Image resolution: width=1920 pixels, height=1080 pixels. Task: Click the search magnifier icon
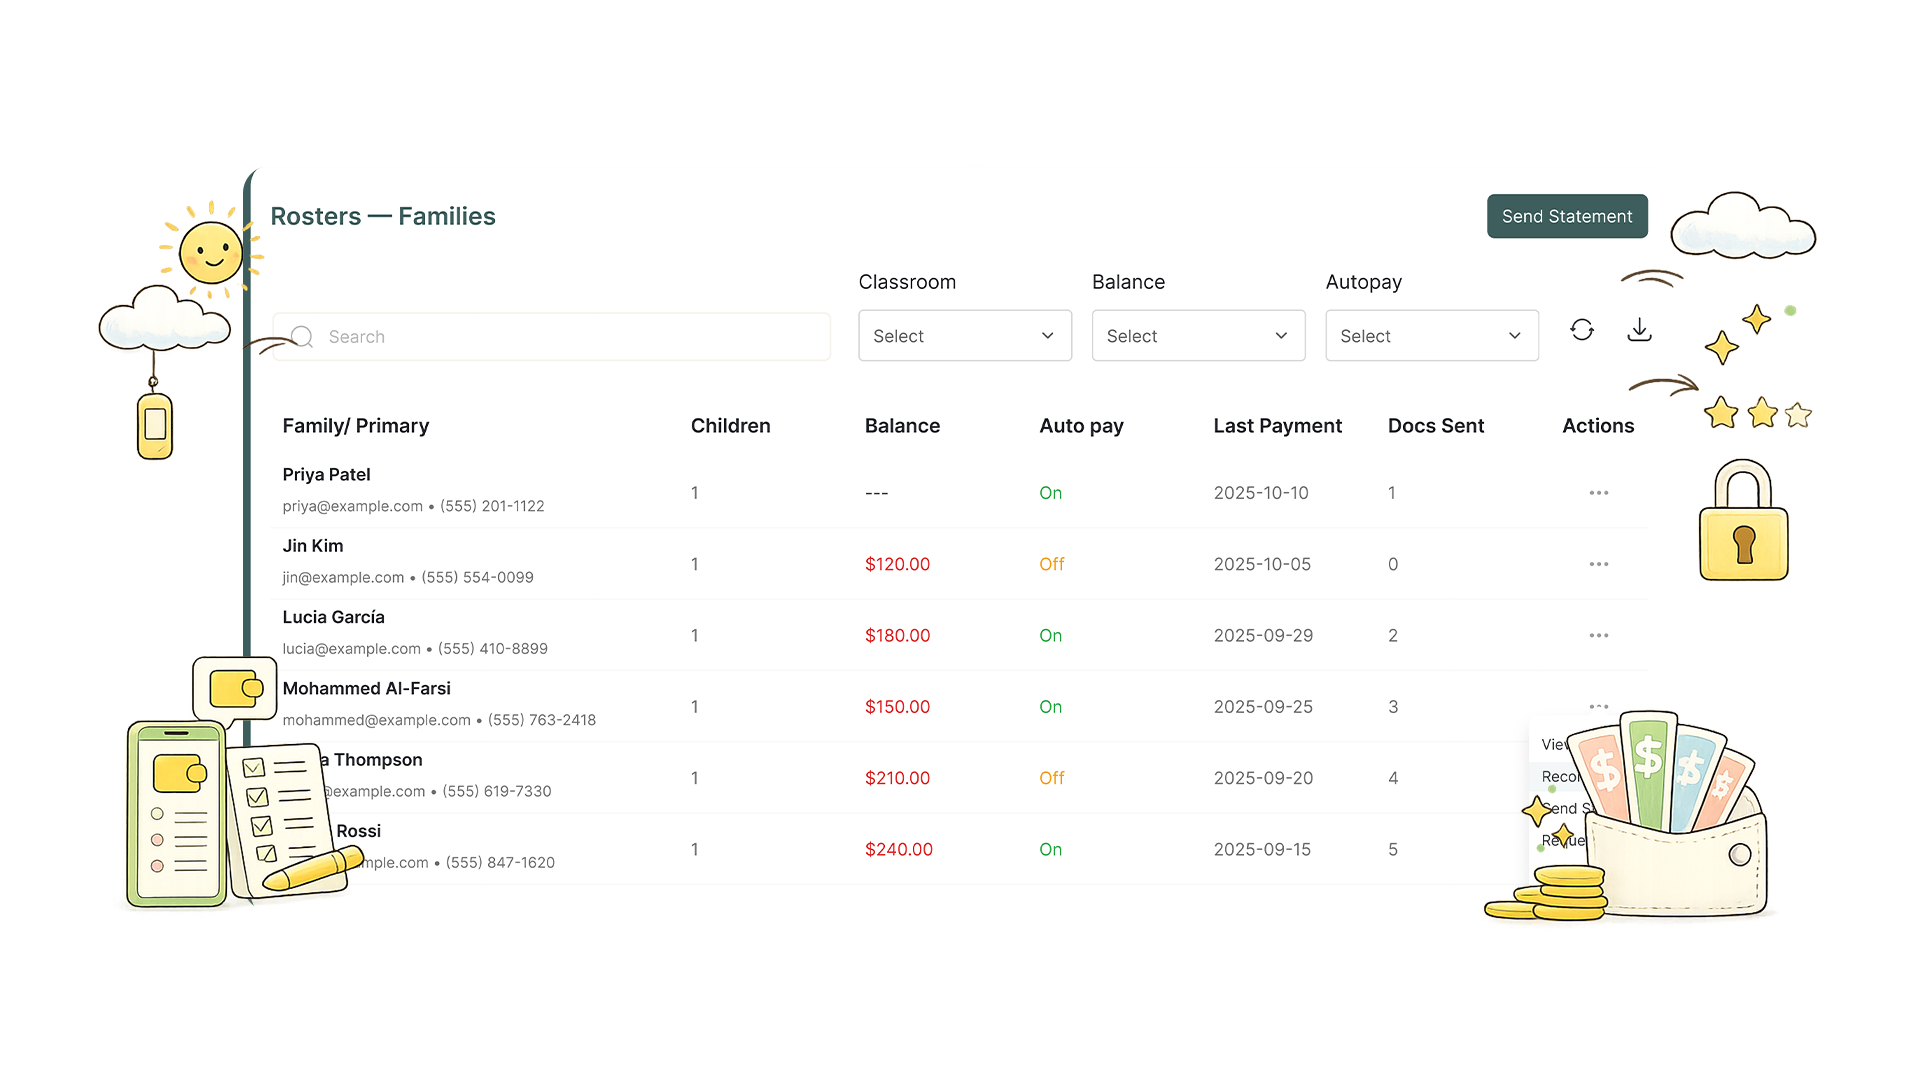click(x=302, y=337)
